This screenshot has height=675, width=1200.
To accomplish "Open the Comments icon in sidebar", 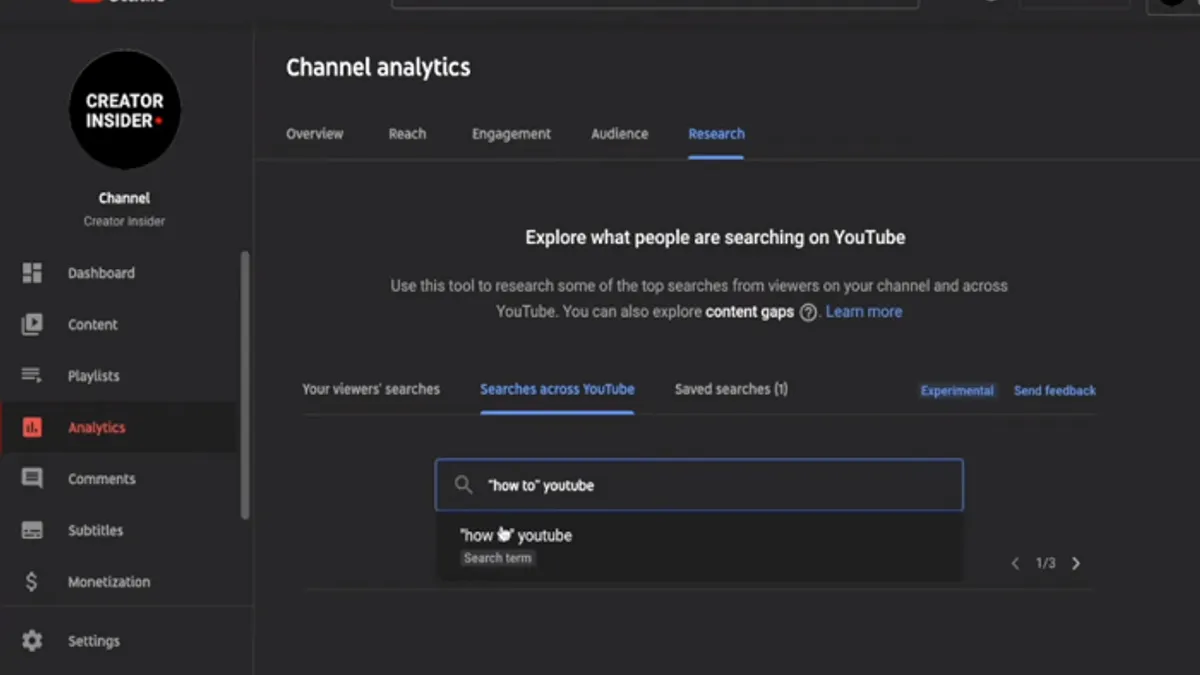I will coord(32,479).
